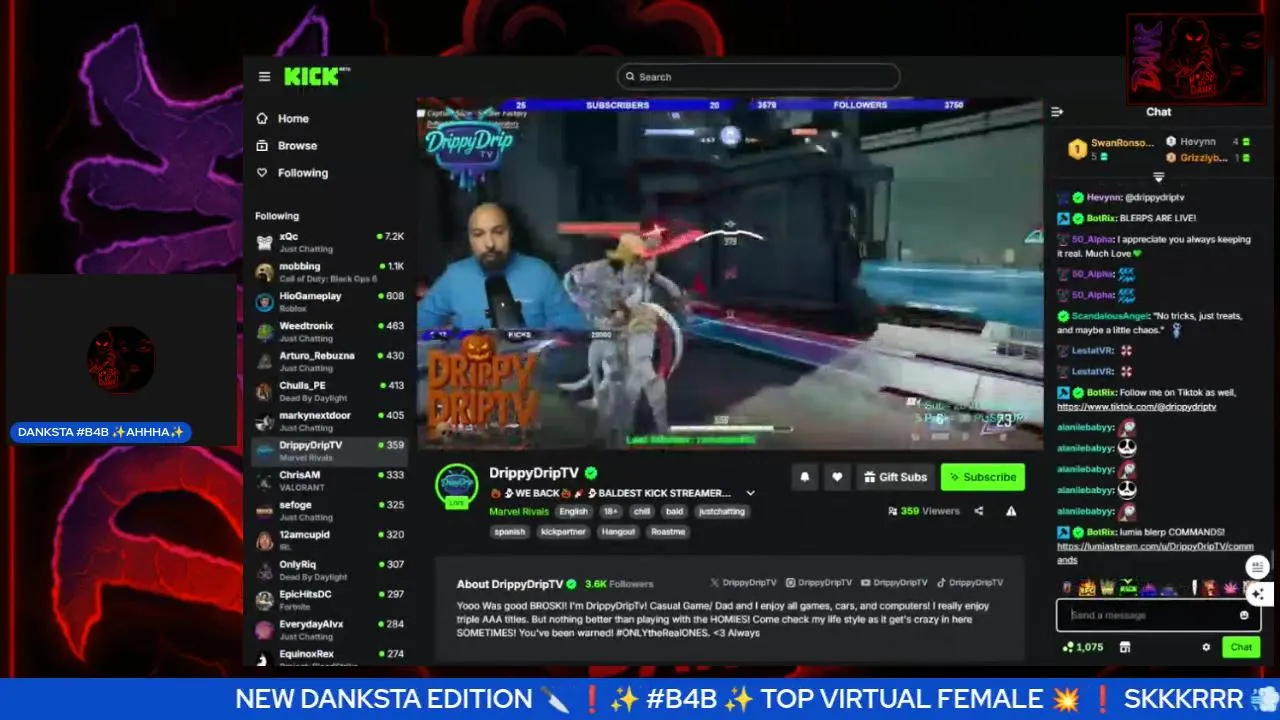The width and height of the screenshot is (1280, 720).
Task: Select the kickpartner tag
Action: click(x=562, y=532)
